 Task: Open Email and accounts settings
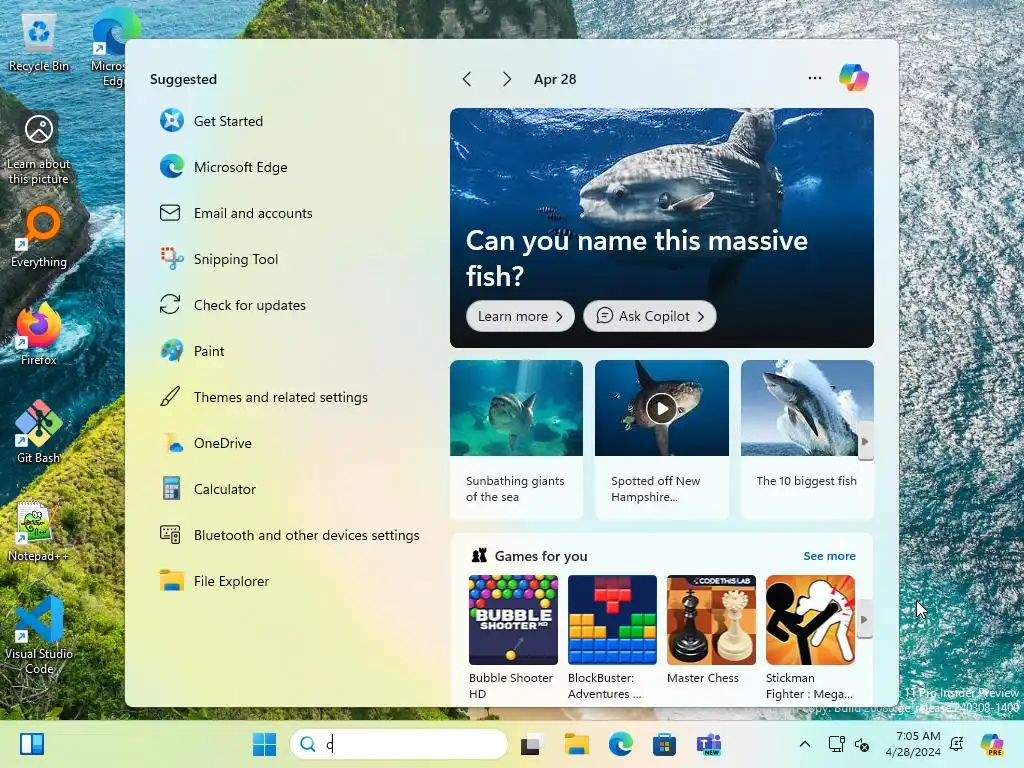[236, 213]
